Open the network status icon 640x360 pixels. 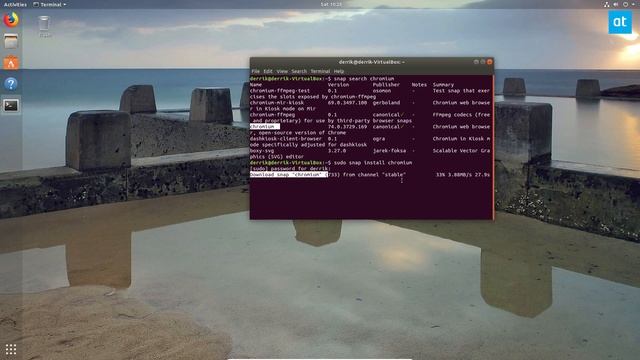(x=607, y=4)
